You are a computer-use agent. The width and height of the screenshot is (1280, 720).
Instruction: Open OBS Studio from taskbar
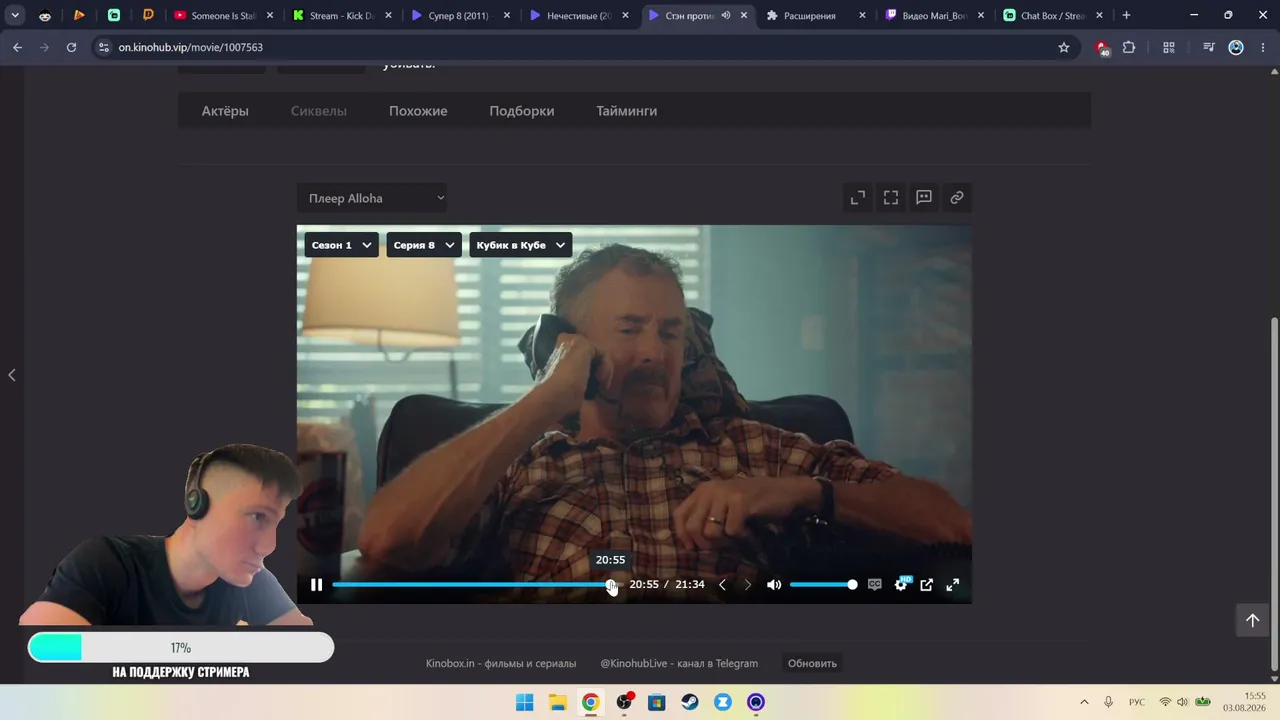tap(624, 702)
